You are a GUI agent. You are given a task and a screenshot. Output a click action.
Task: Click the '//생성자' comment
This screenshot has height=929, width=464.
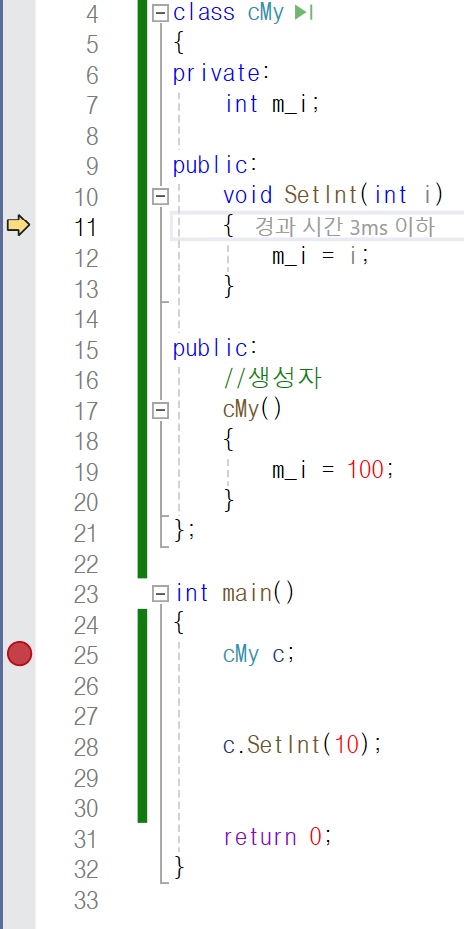(273, 379)
